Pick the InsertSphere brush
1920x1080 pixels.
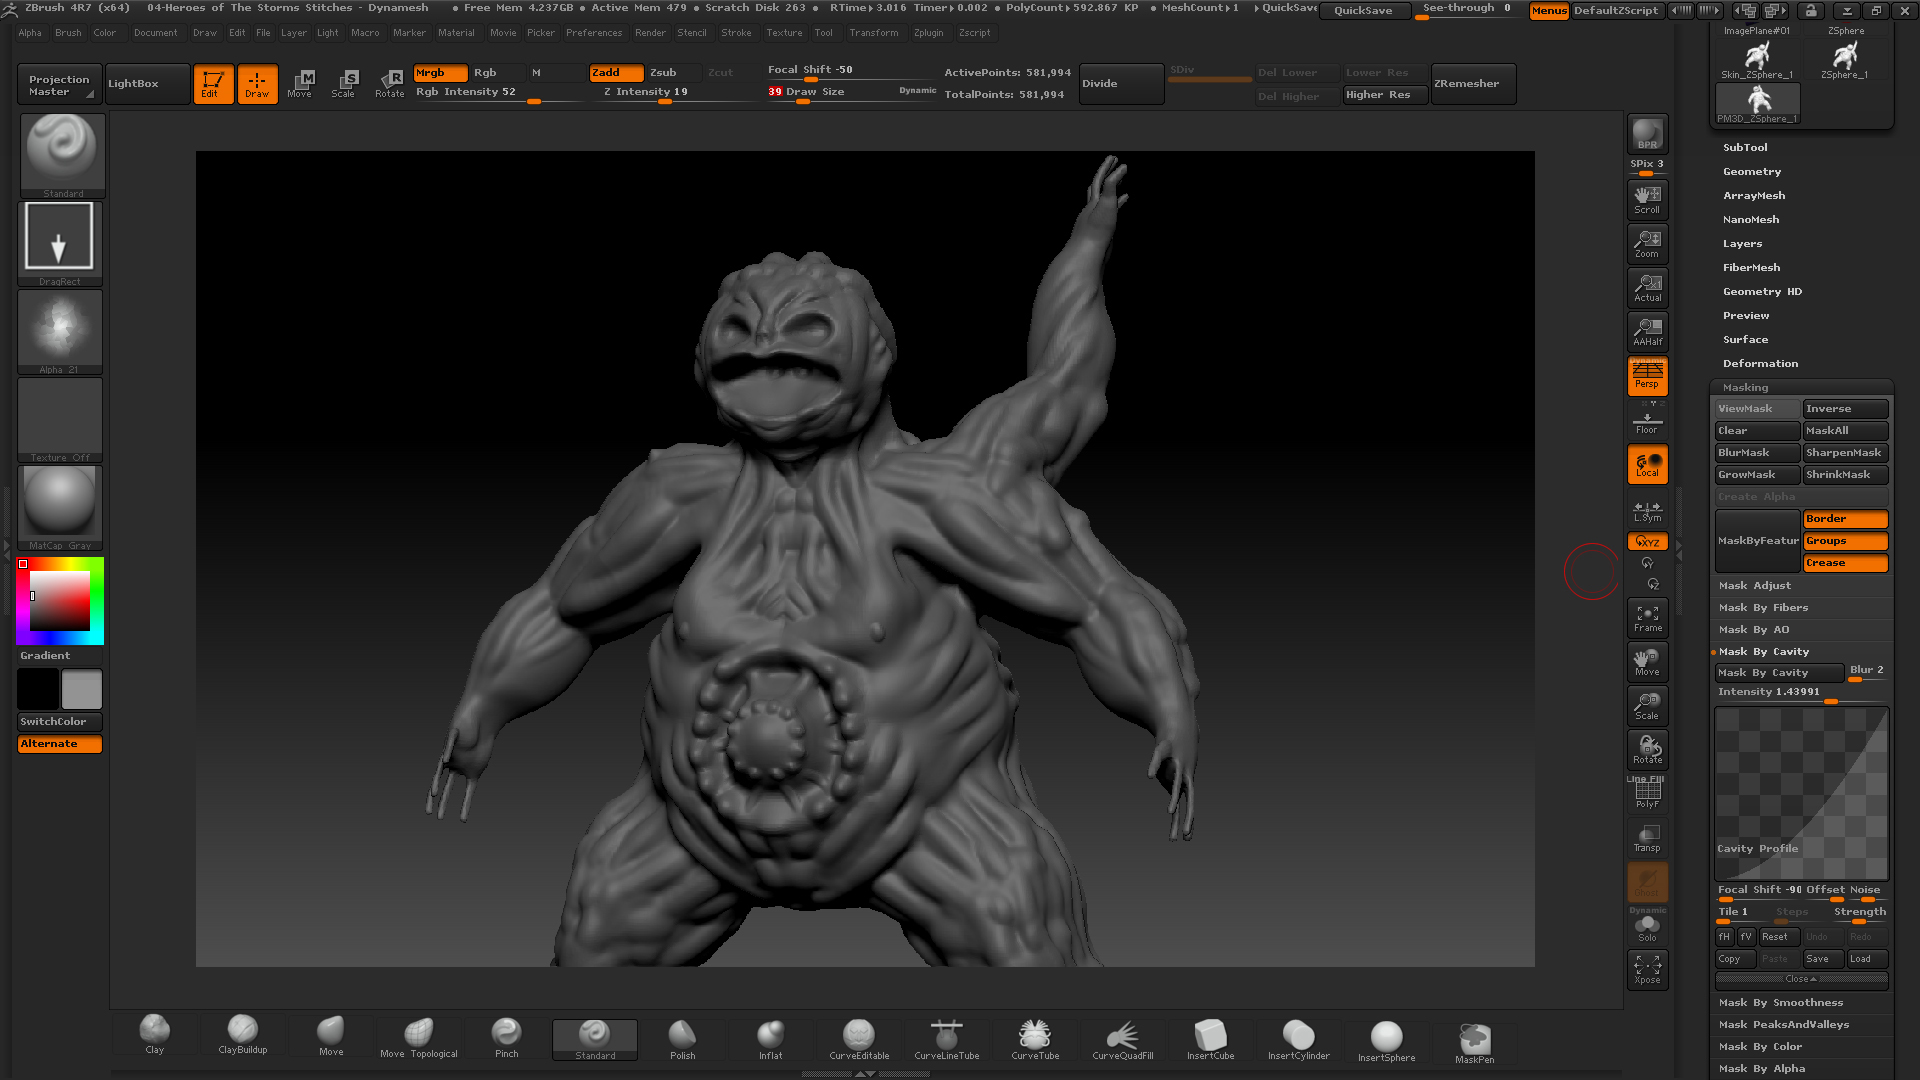pos(1387,1038)
